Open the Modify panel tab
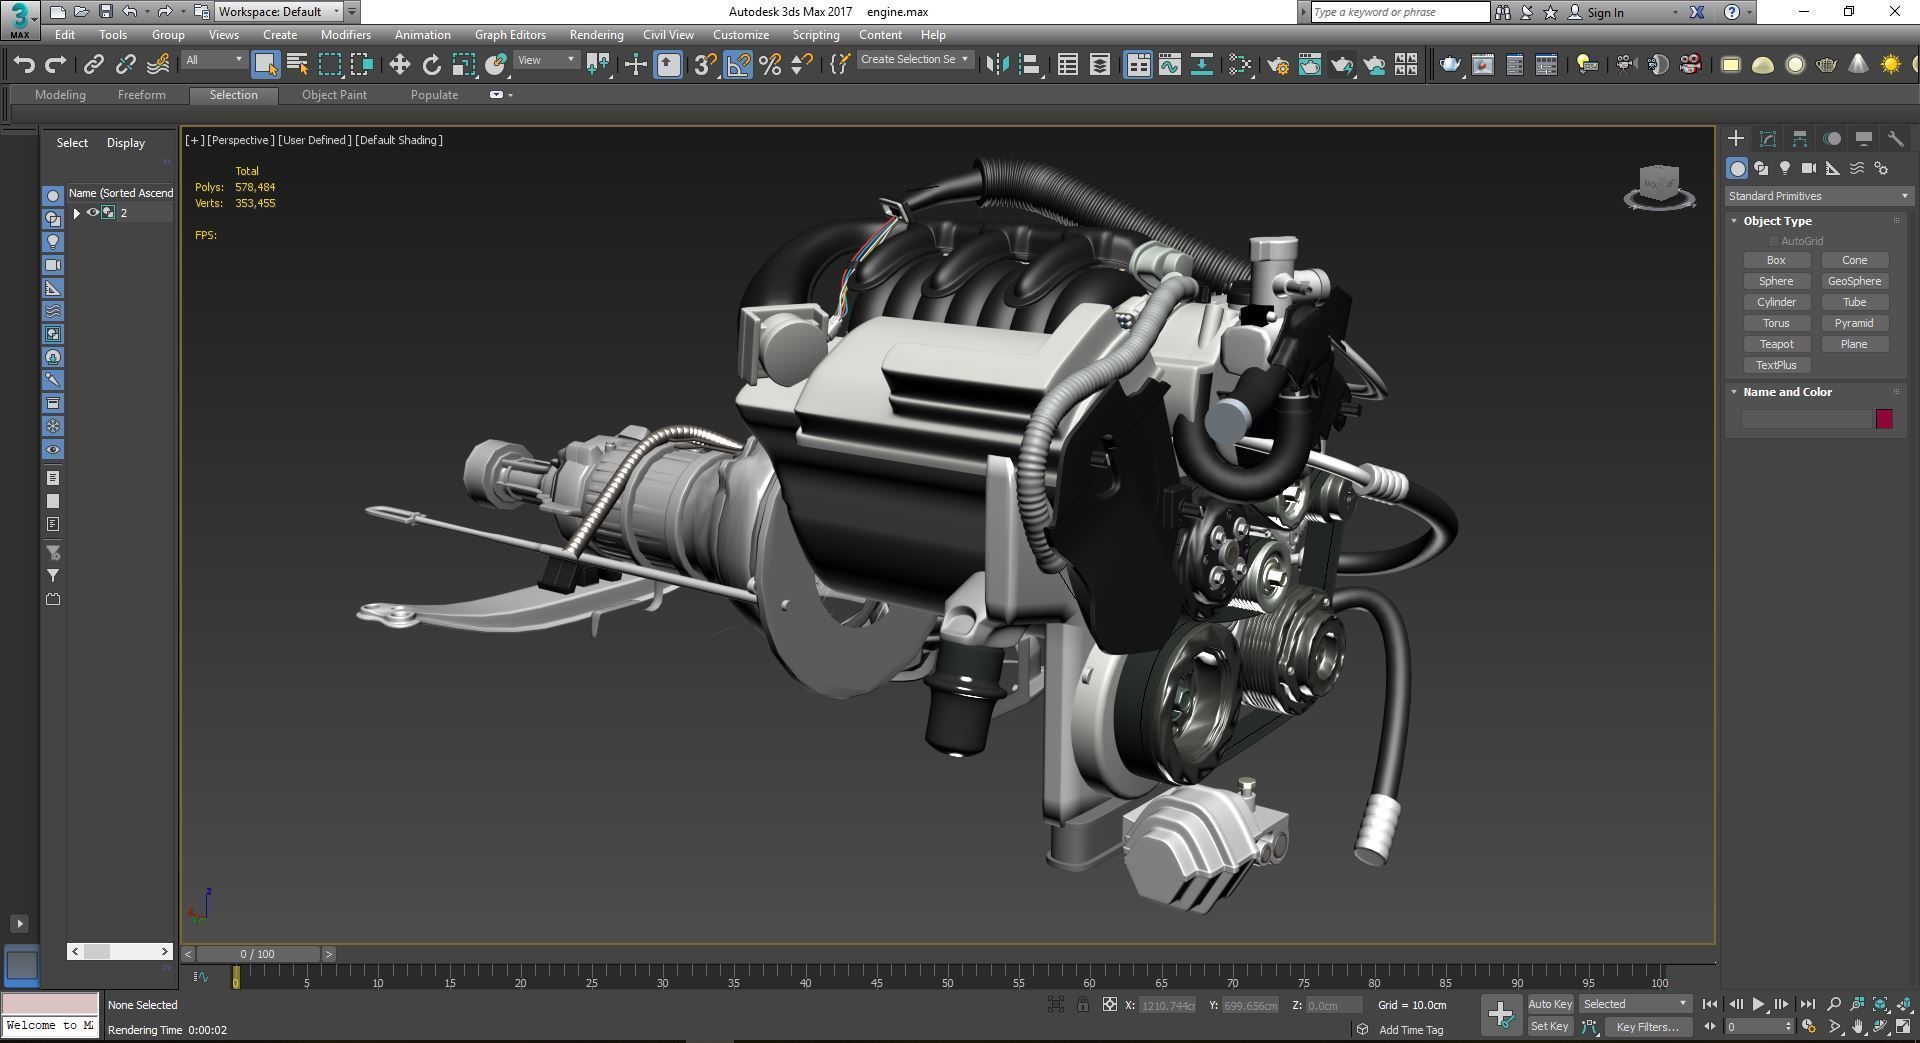 click(x=1768, y=139)
